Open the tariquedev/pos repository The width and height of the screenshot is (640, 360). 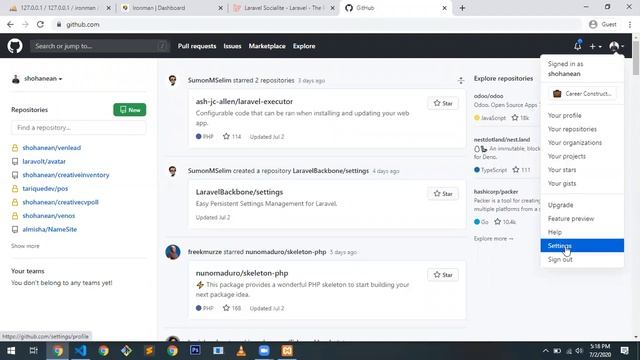tap(45, 189)
